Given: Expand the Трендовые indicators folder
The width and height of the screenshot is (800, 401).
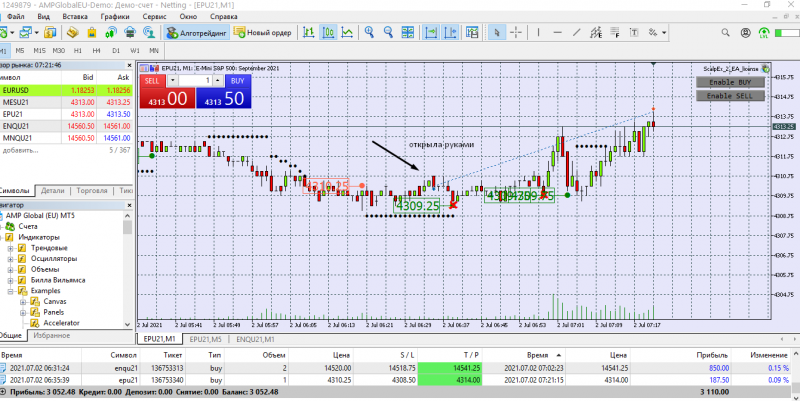Looking at the screenshot, I should (x=10, y=248).
